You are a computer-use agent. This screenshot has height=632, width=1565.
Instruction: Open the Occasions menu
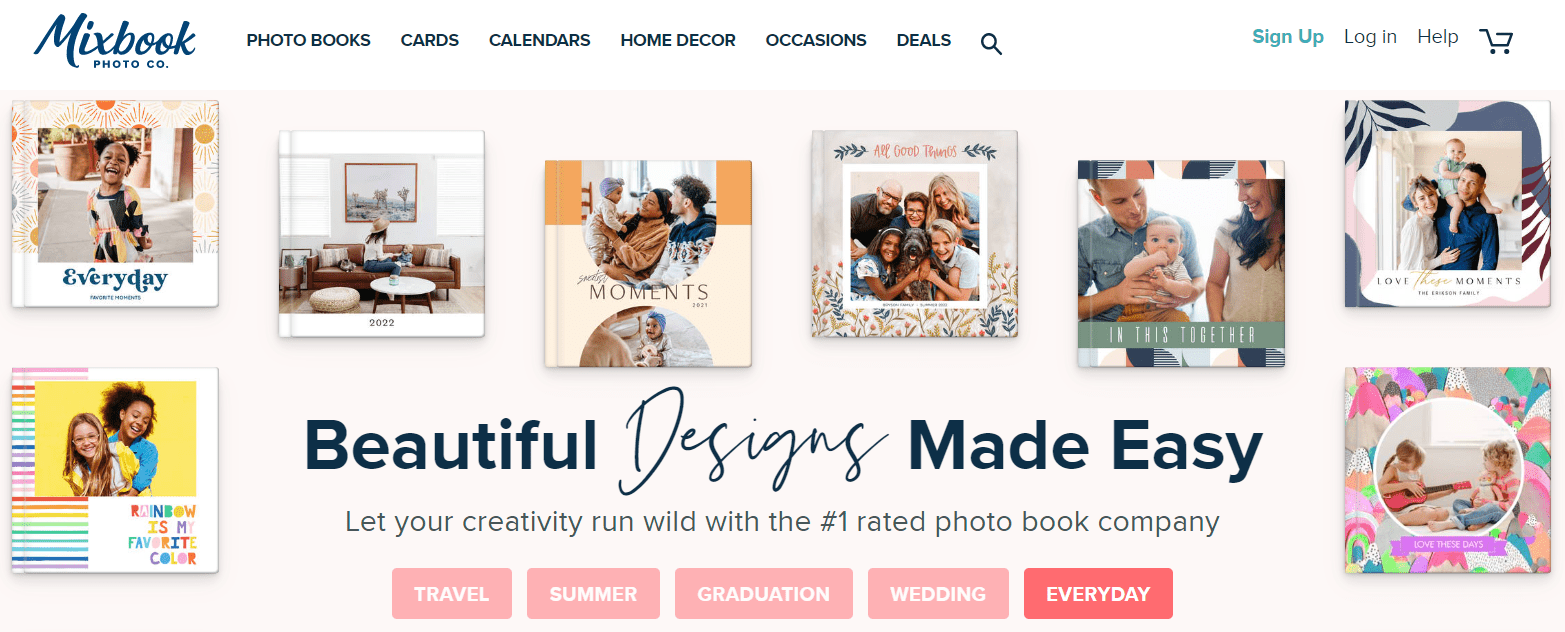coord(816,41)
